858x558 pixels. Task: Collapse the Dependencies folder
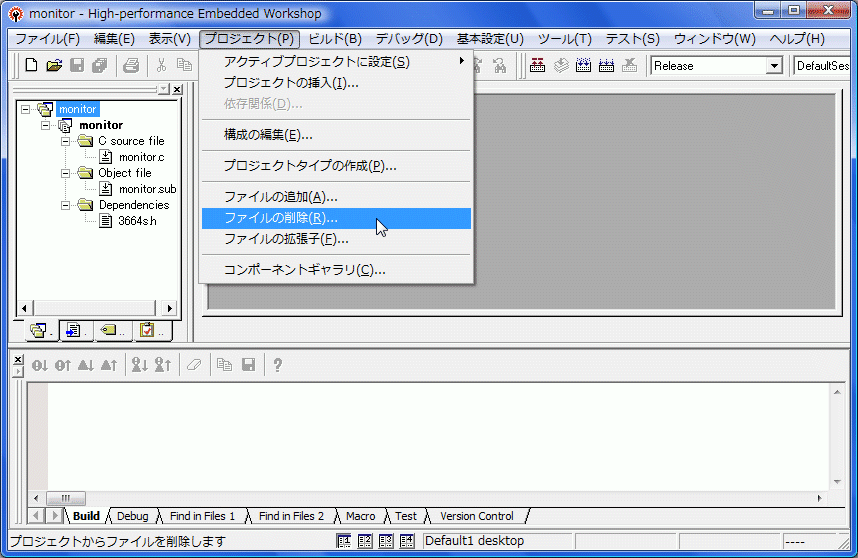pyautogui.click(x=65, y=205)
